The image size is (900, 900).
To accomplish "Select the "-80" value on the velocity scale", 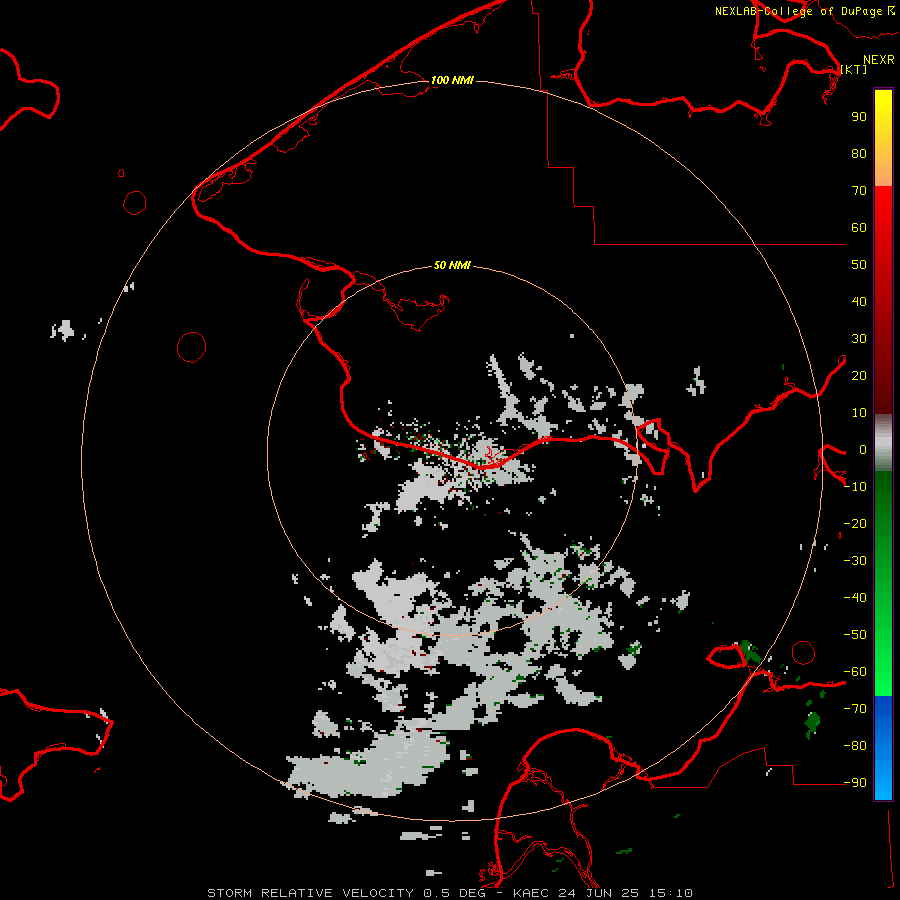I will tap(855, 746).
